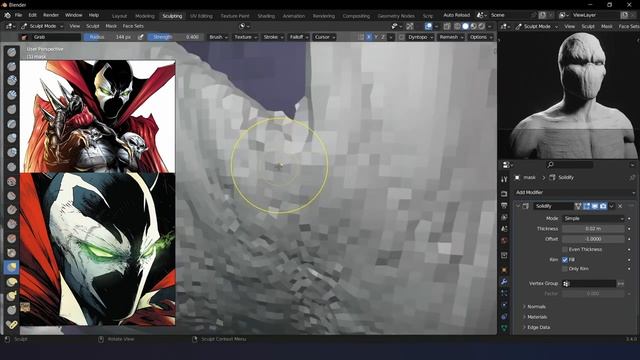This screenshot has width=640, height=360.
Task: Click the Blender logo icon
Action: click(x=7, y=15)
